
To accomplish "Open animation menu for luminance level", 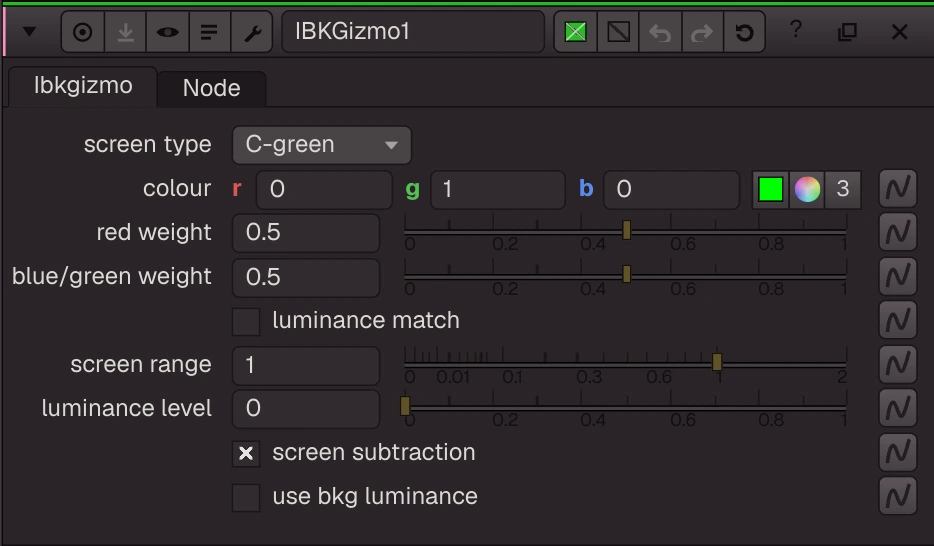I will click(x=898, y=408).
